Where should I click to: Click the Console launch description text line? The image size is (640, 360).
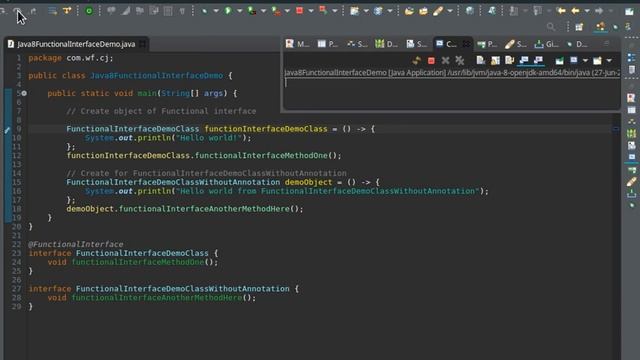(451, 73)
